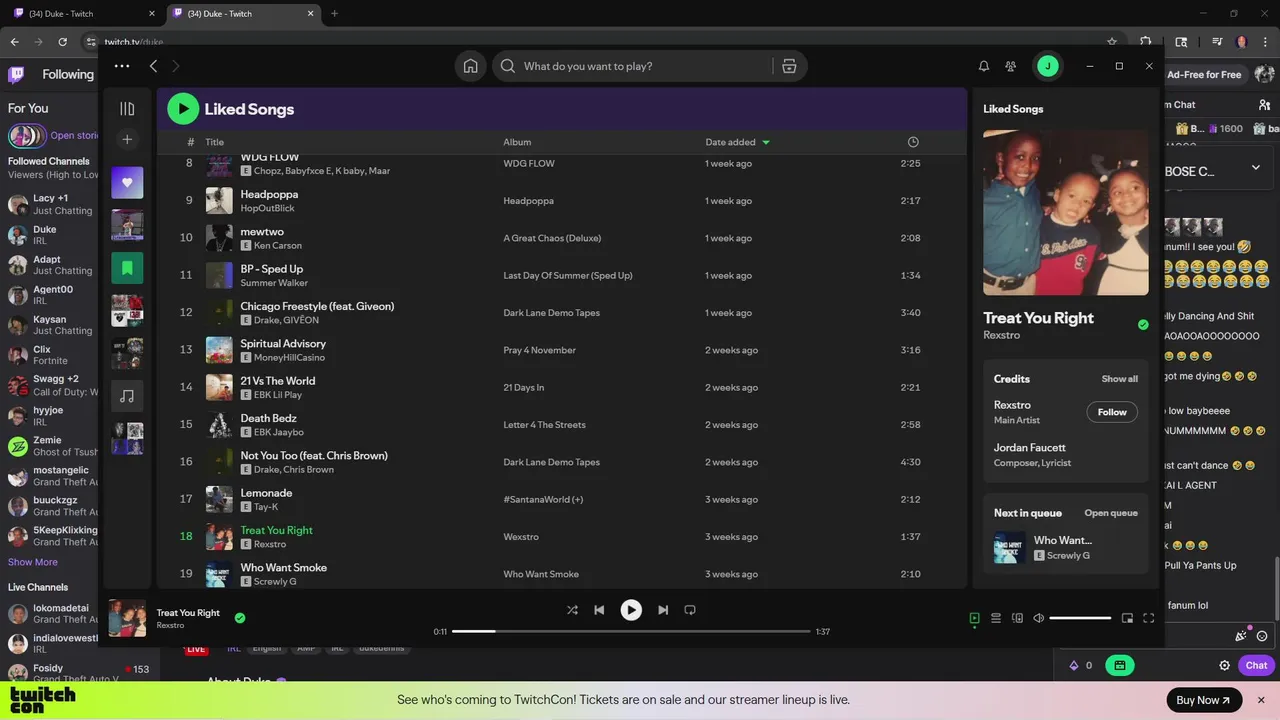The width and height of the screenshot is (1280, 720).
Task: Open Twitch emote picker smiley
Action: pos(1262,636)
